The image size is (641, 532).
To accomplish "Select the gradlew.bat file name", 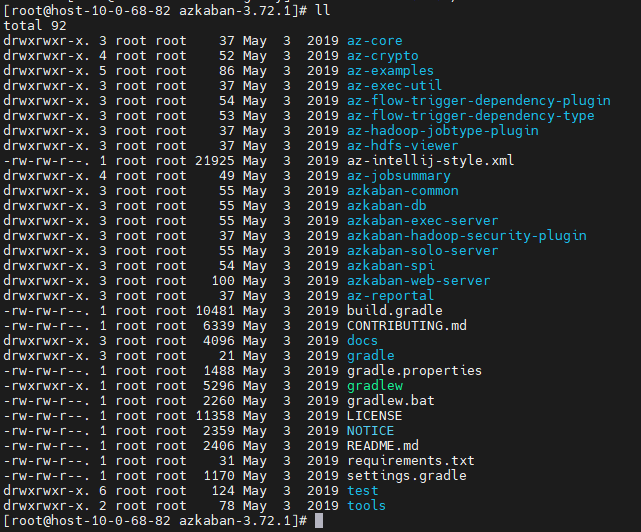I will [390, 401].
